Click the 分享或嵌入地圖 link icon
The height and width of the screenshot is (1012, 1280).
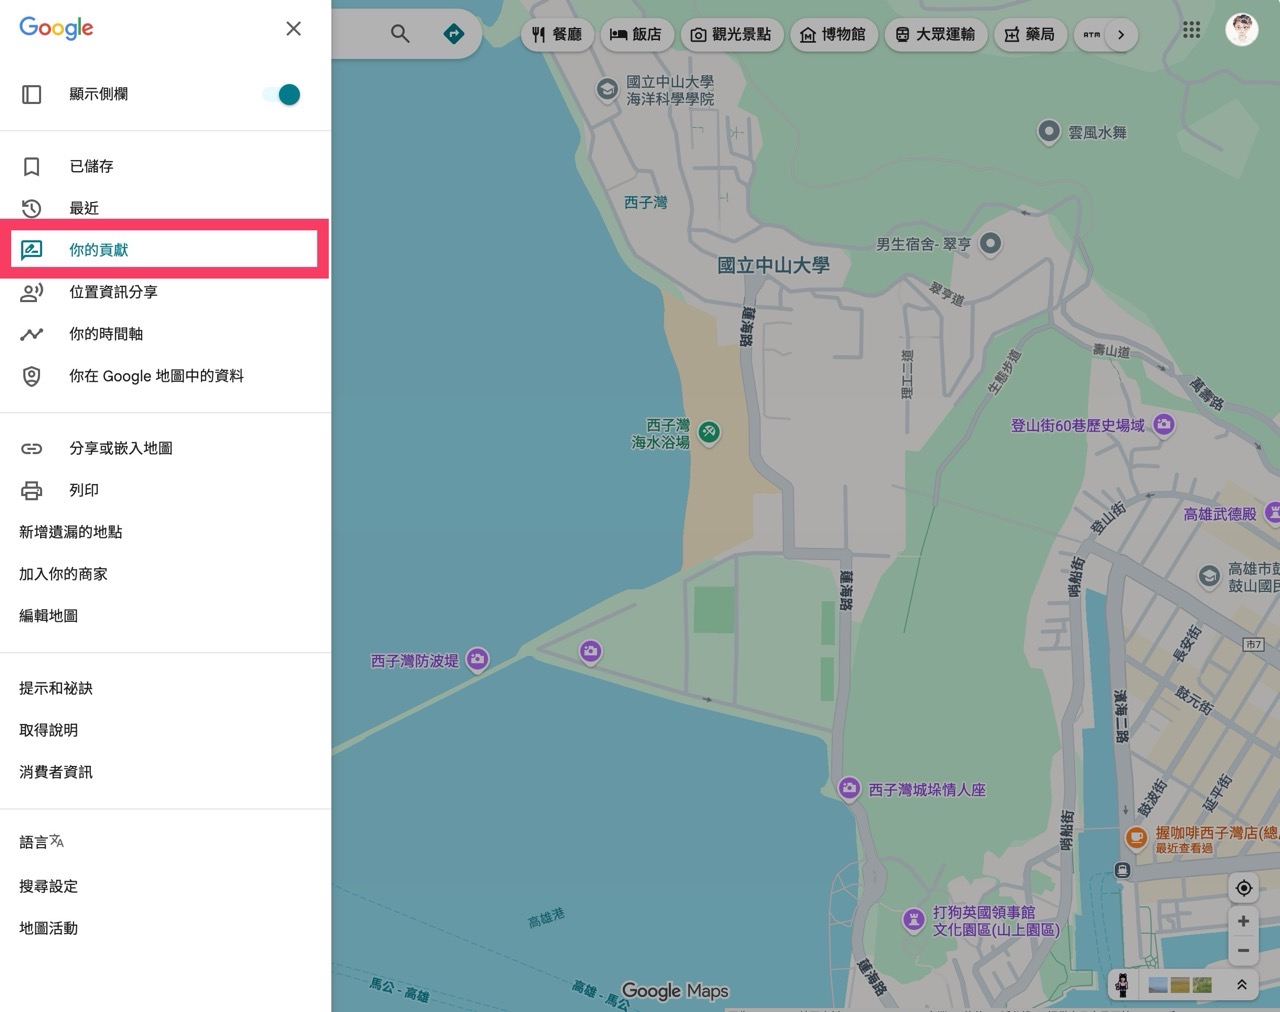click(32, 448)
